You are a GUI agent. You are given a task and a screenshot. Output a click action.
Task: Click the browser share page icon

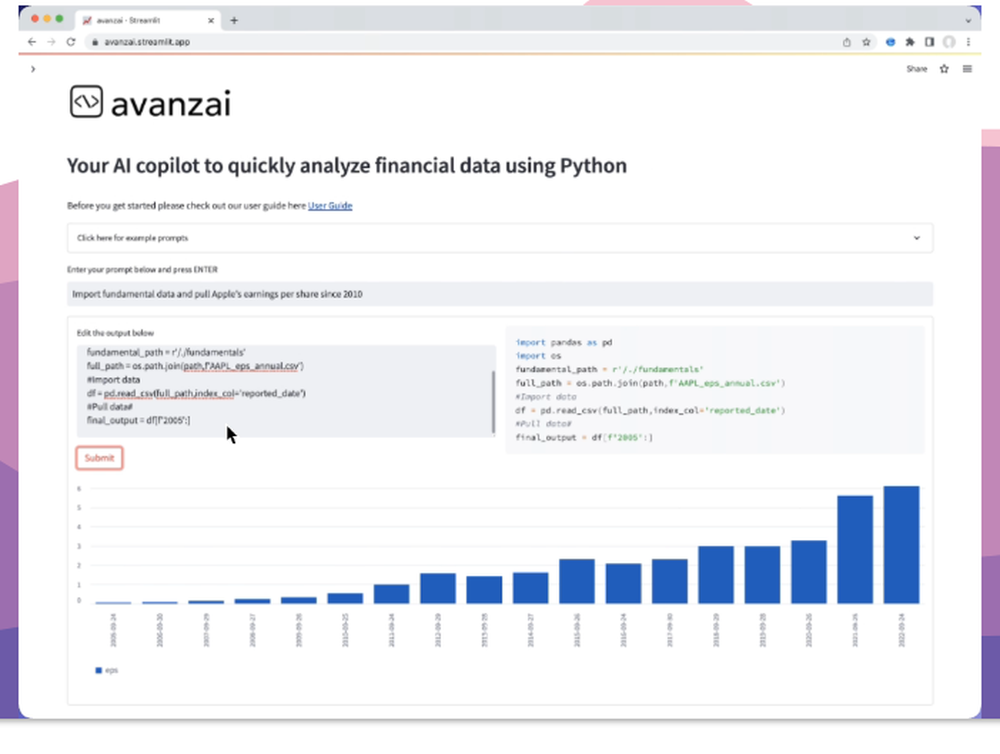[x=847, y=42]
